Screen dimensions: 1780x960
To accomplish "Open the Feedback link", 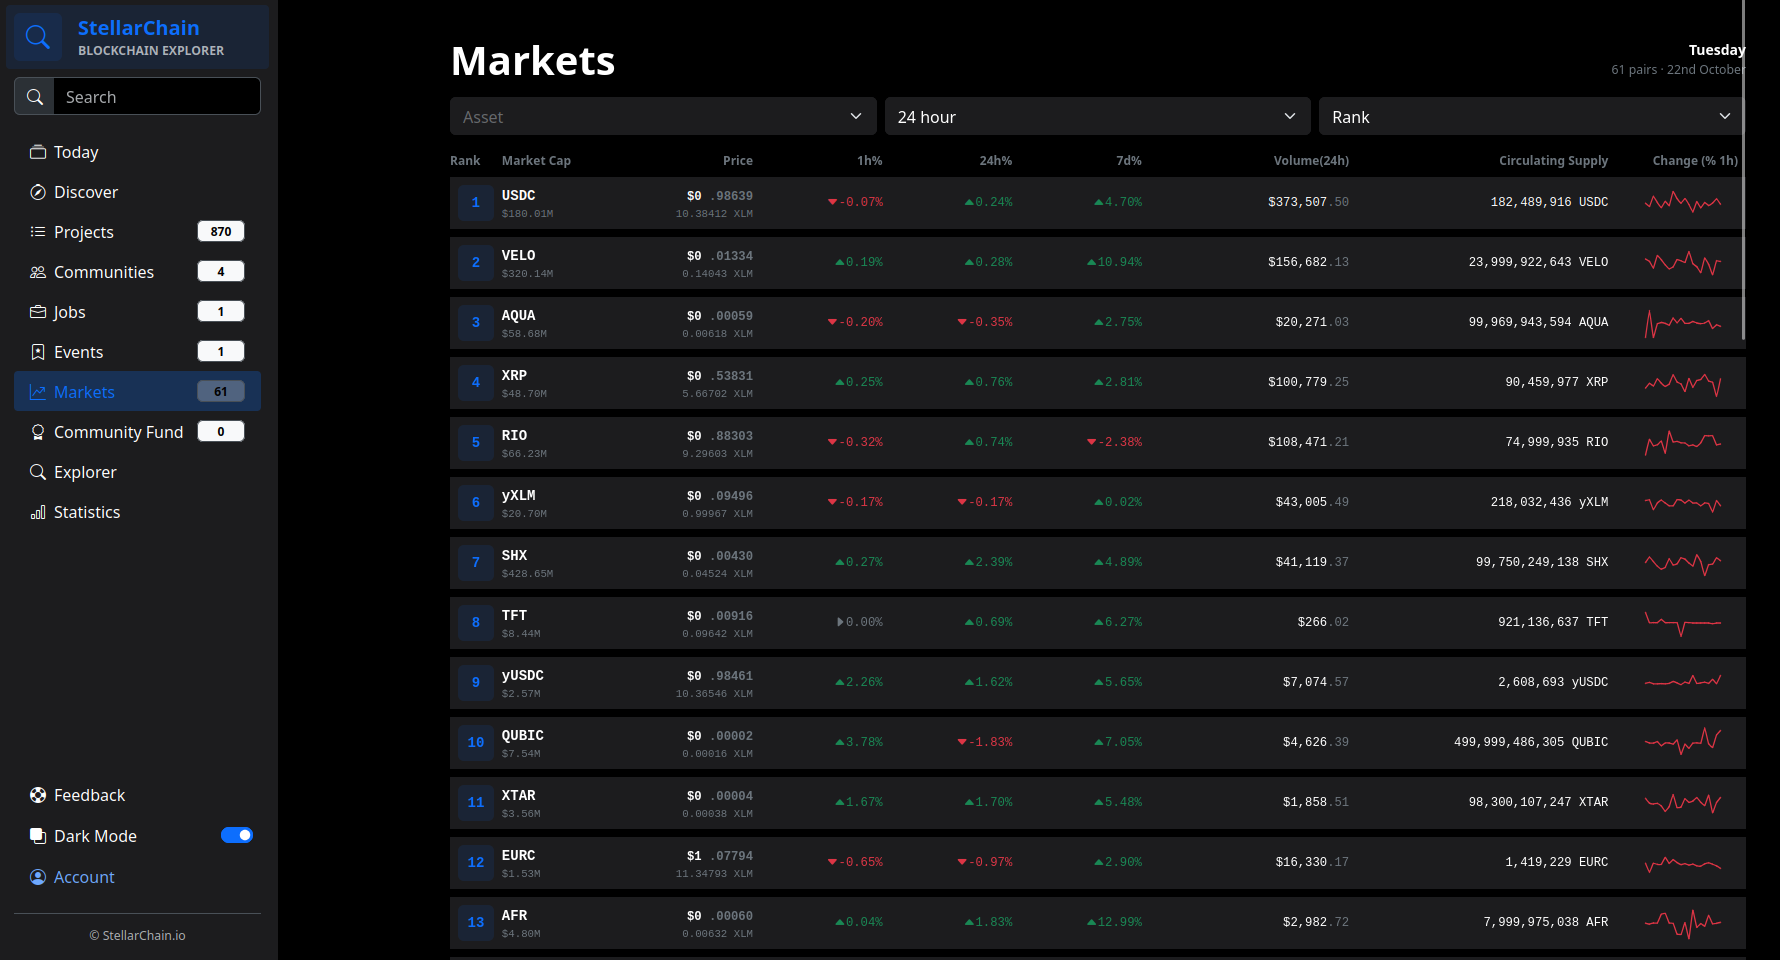I will tap(89, 795).
